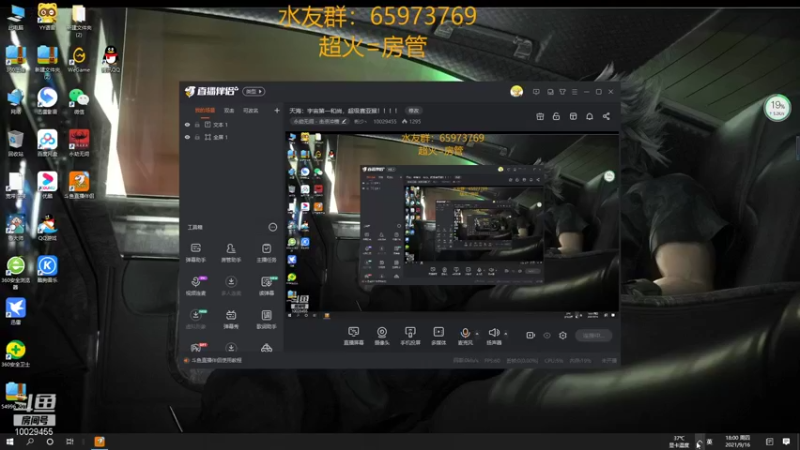
Task: Switch to the last scene tab before the plus
Action: 251,110
